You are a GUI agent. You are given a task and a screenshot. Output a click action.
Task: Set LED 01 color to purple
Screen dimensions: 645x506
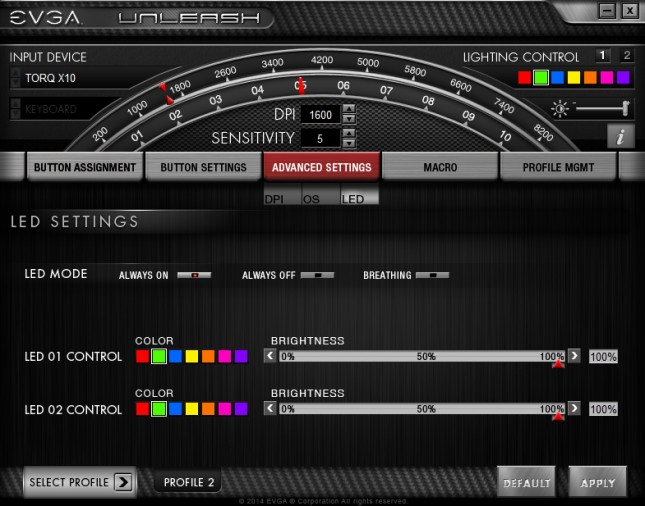241,356
